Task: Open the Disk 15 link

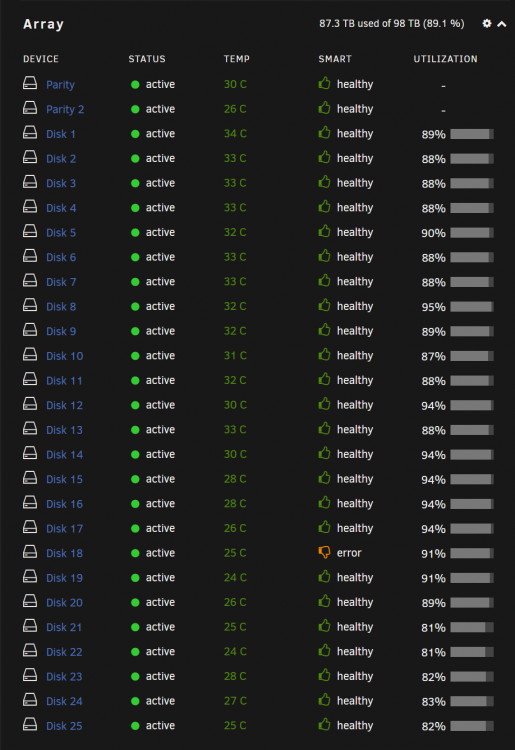Action: [x=65, y=479]
